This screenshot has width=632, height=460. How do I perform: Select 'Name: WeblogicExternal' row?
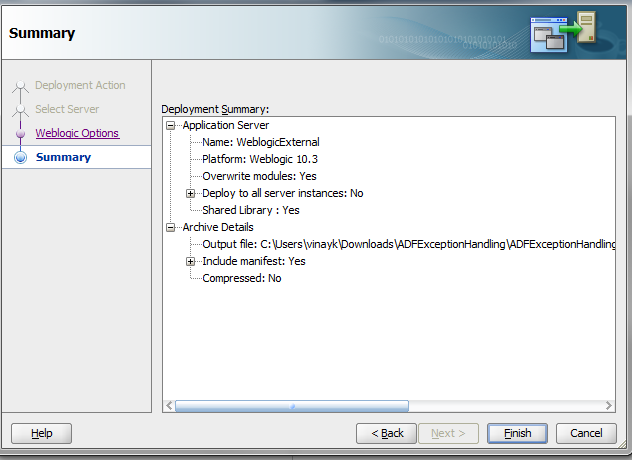click(261, 142)
